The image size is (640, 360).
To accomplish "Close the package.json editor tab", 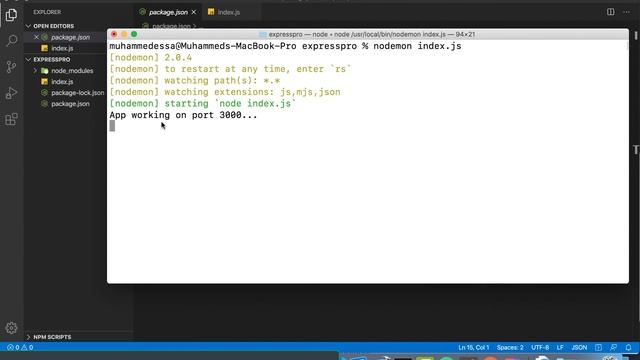I will (193, 12).
